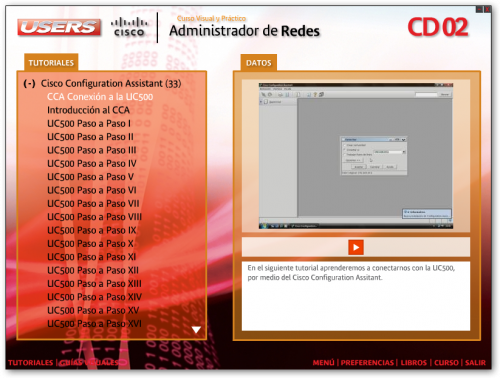Collapse the Cisco Configuration Assistant list
The width and height of the screenshot is (500, 378).
pos(29,83)
